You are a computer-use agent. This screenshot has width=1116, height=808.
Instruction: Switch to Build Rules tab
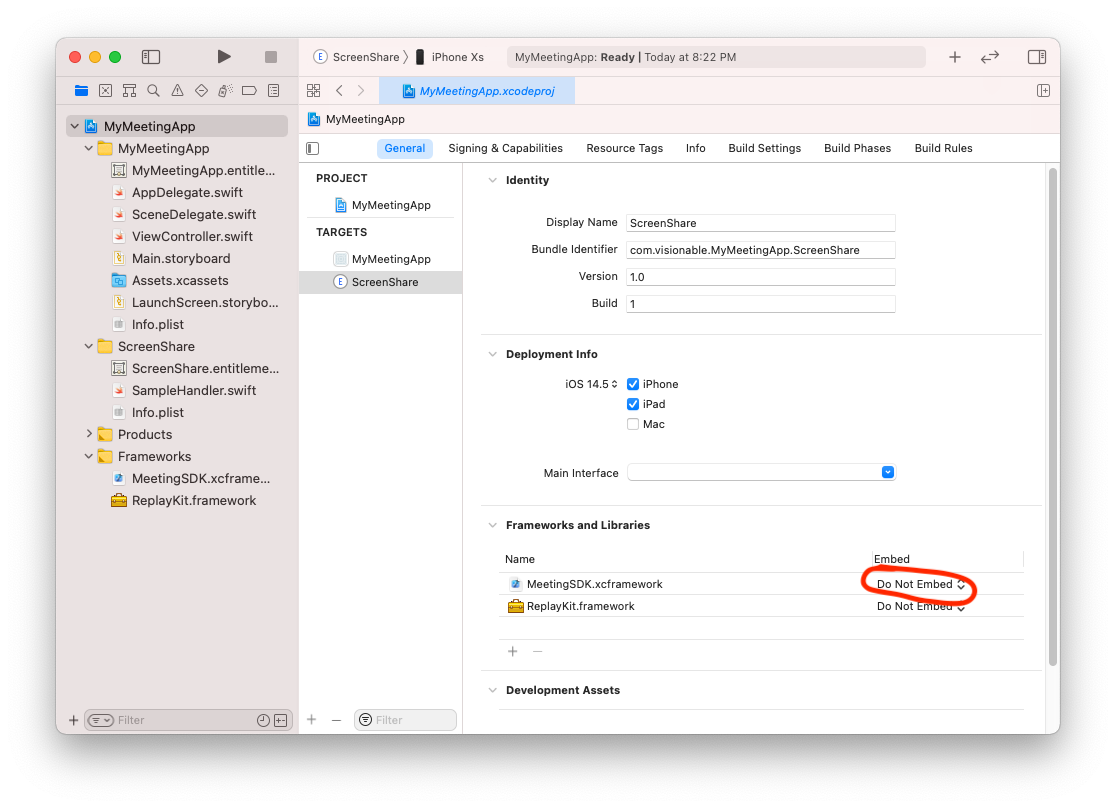pyautogui.click(x=943, y=148)
